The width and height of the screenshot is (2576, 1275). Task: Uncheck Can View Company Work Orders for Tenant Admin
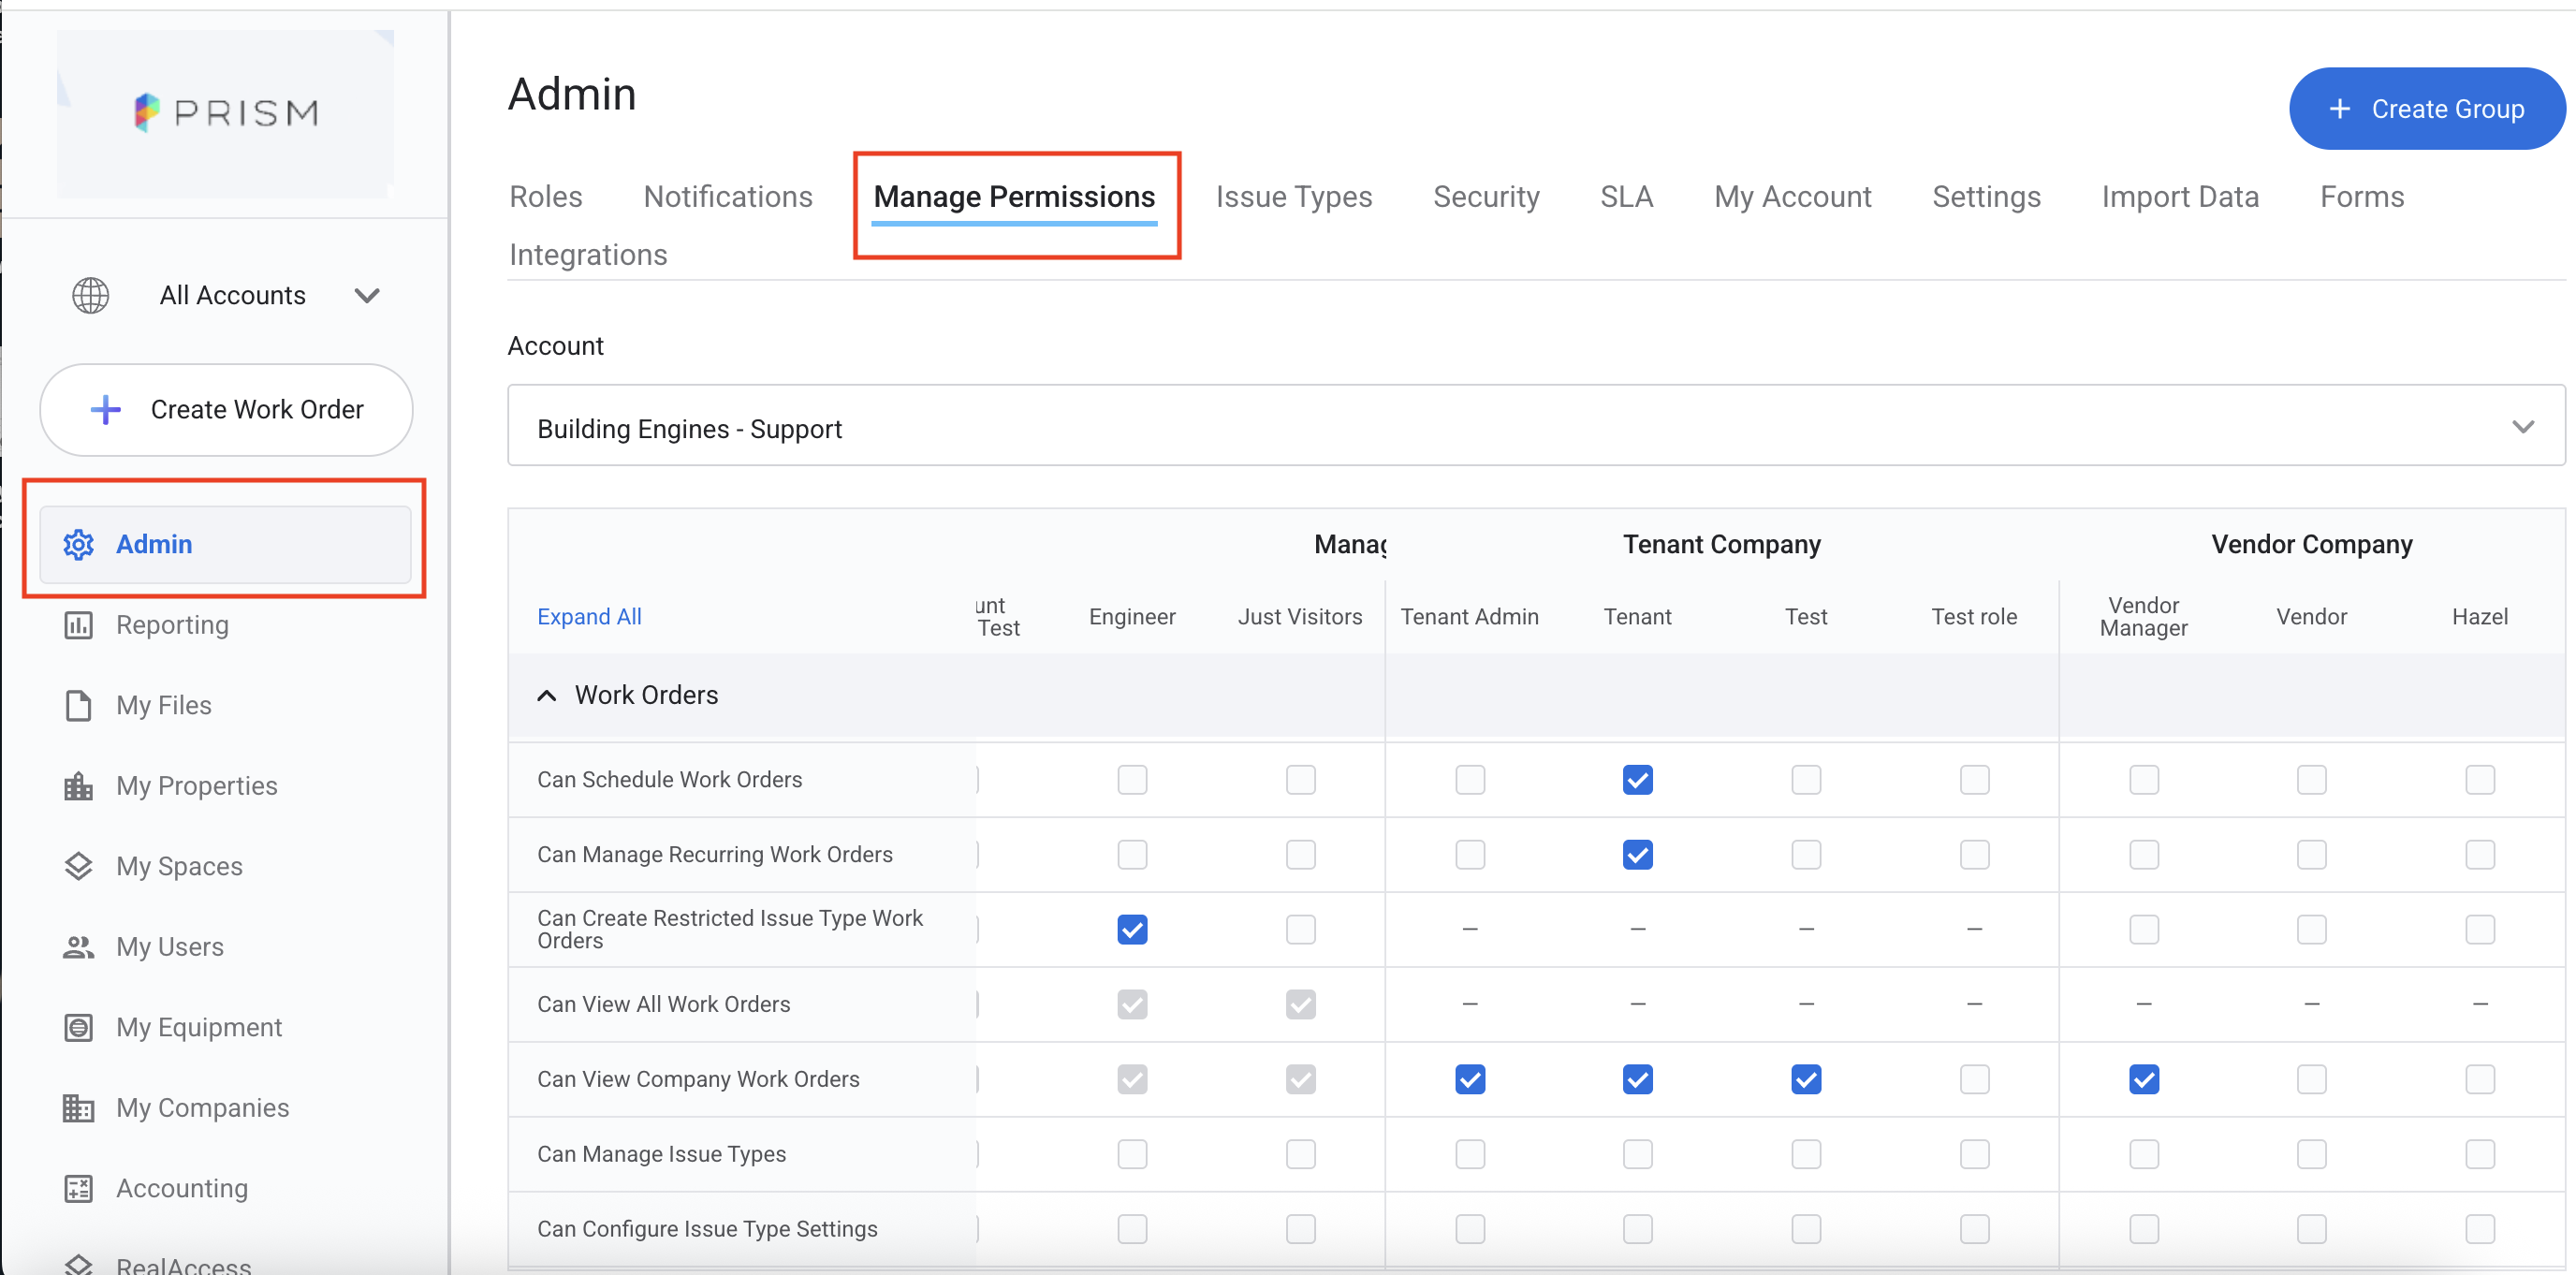pyautogui.click(x=1469, y=1080)
